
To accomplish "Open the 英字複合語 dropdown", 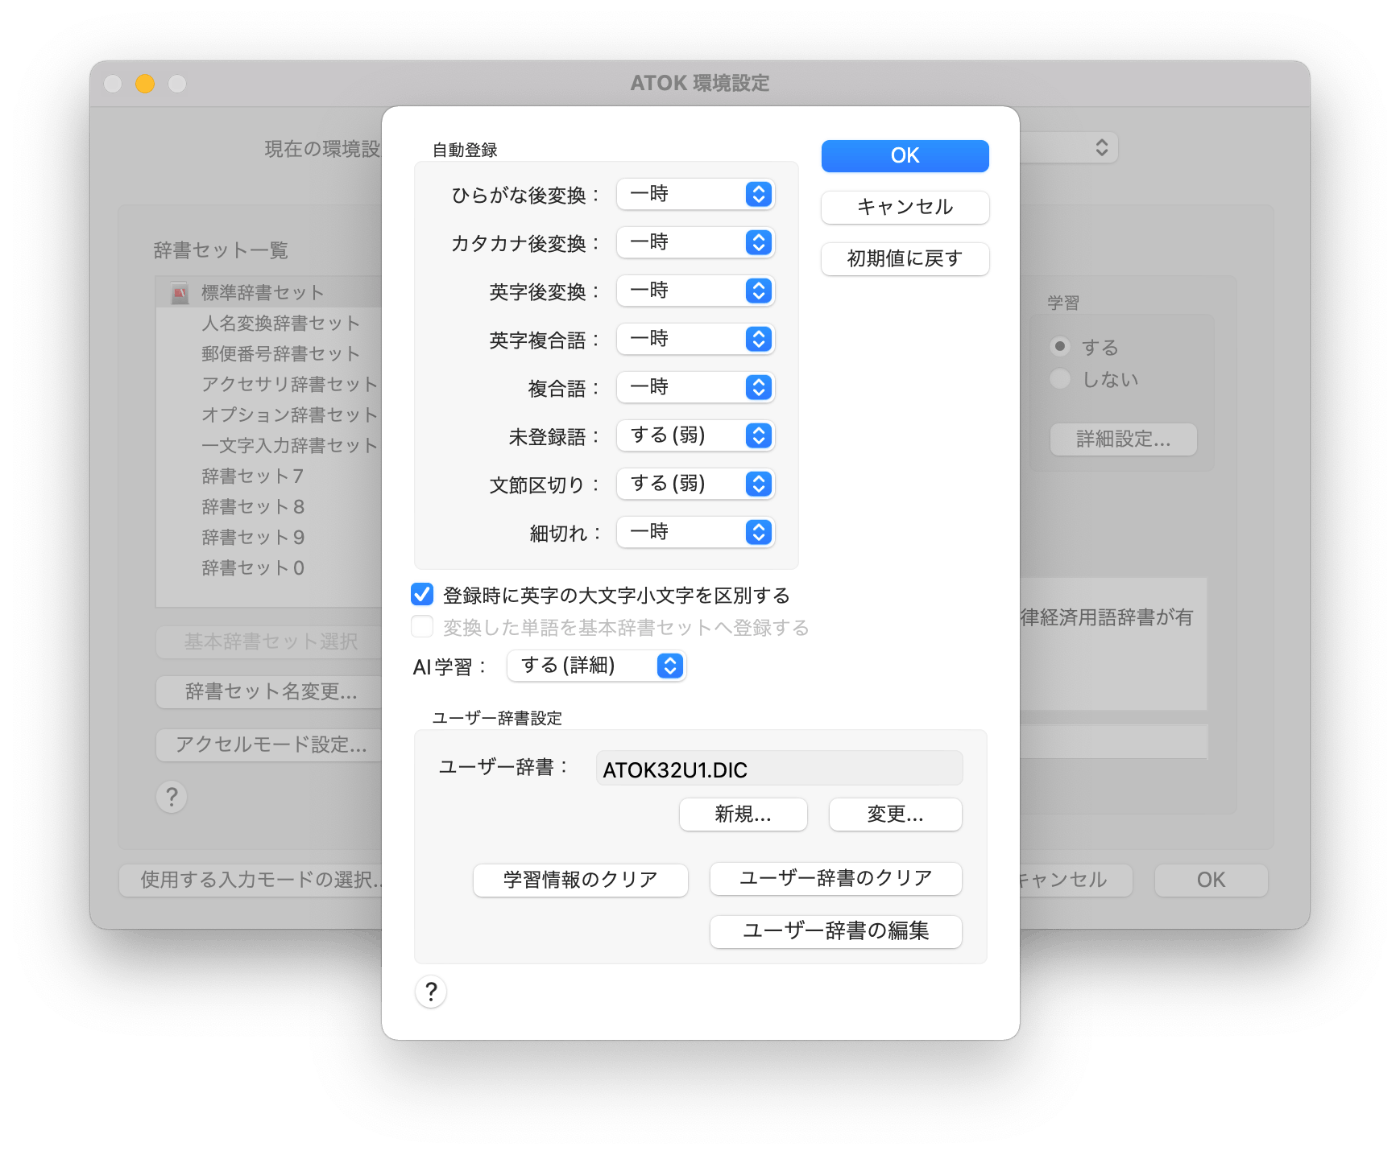I will coord(695,339).
